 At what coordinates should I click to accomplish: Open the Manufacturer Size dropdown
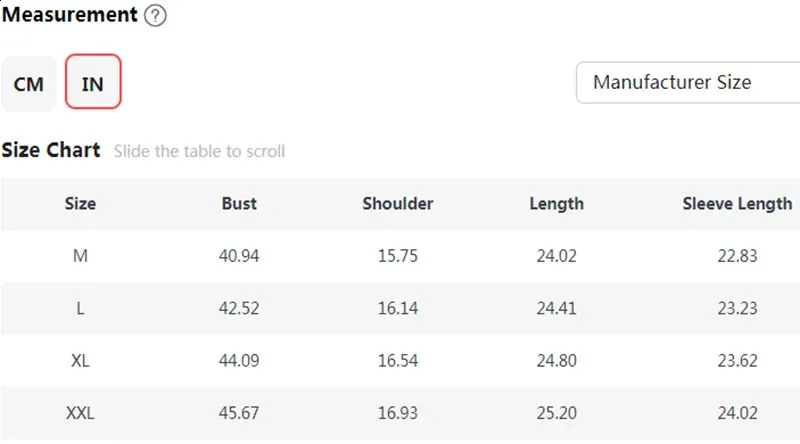coord(688,83)
